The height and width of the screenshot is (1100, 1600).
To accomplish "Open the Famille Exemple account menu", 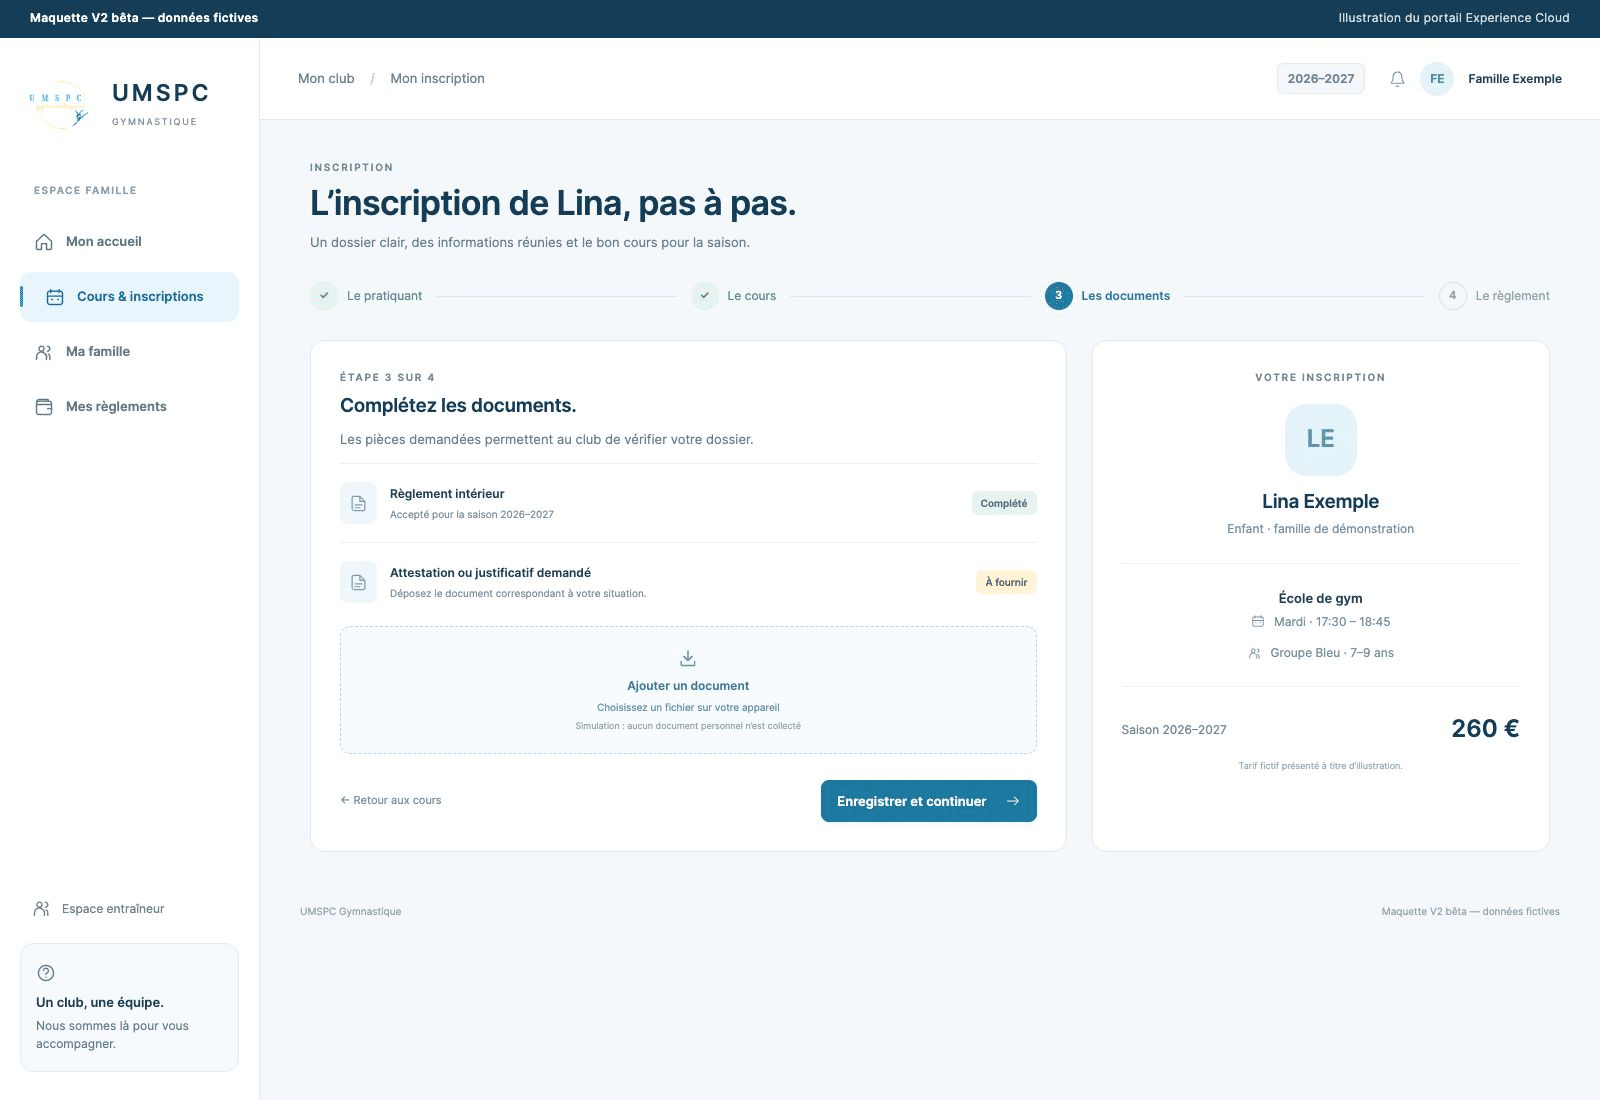I will click(1514, 79).
